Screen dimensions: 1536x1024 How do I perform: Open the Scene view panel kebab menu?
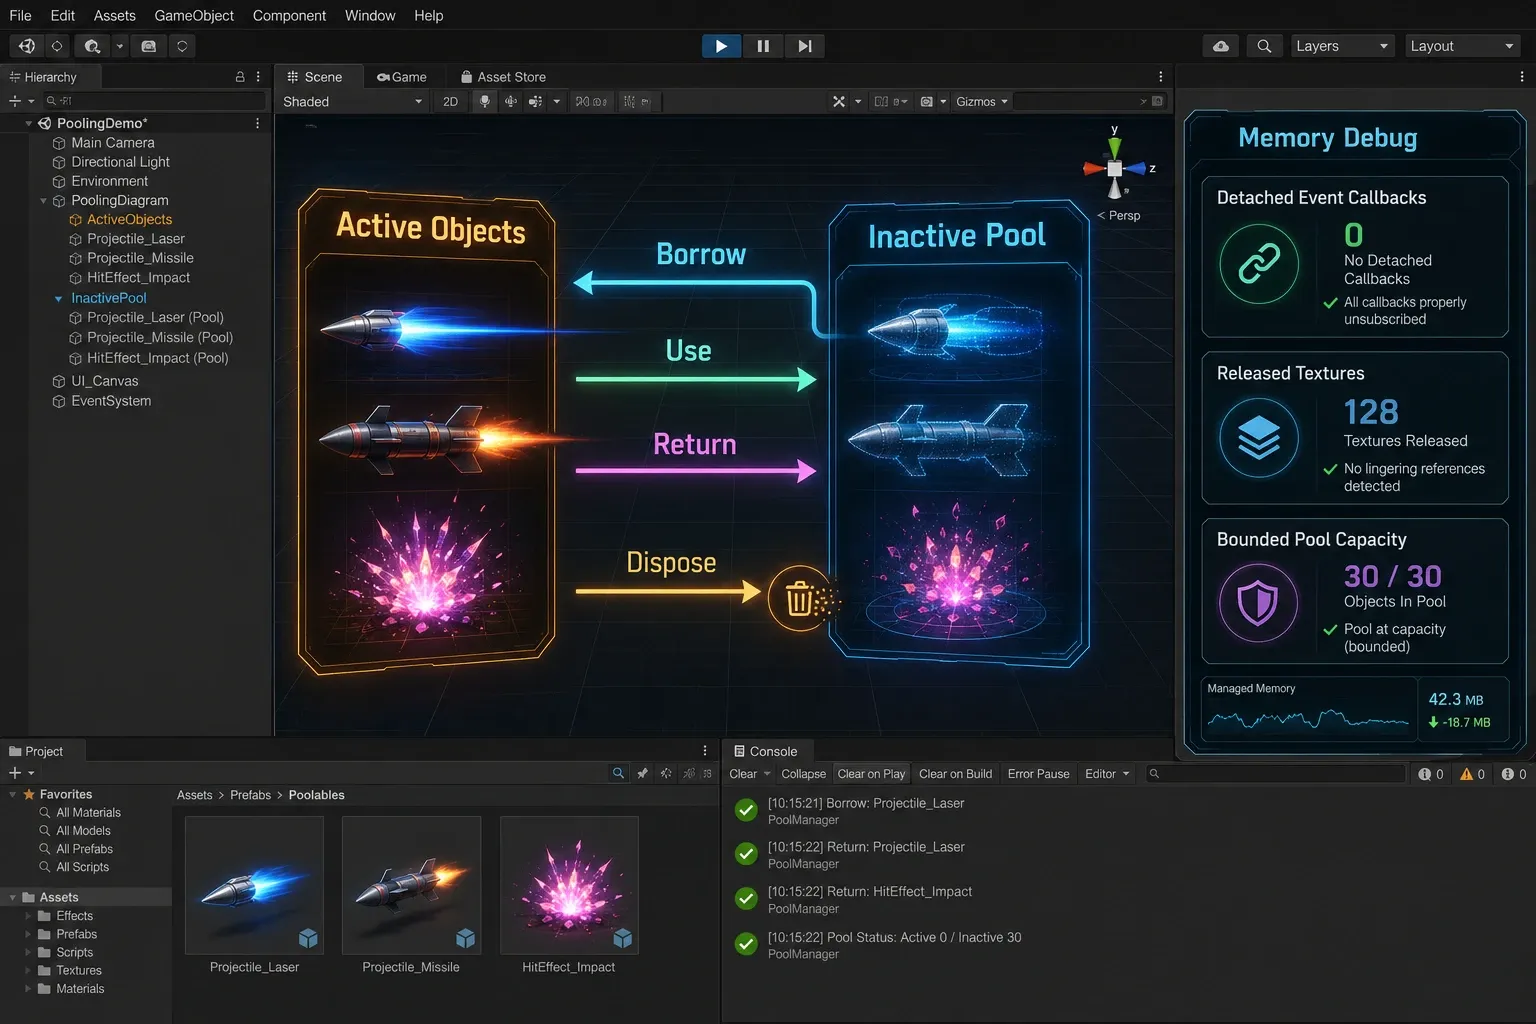point(1160,77)
